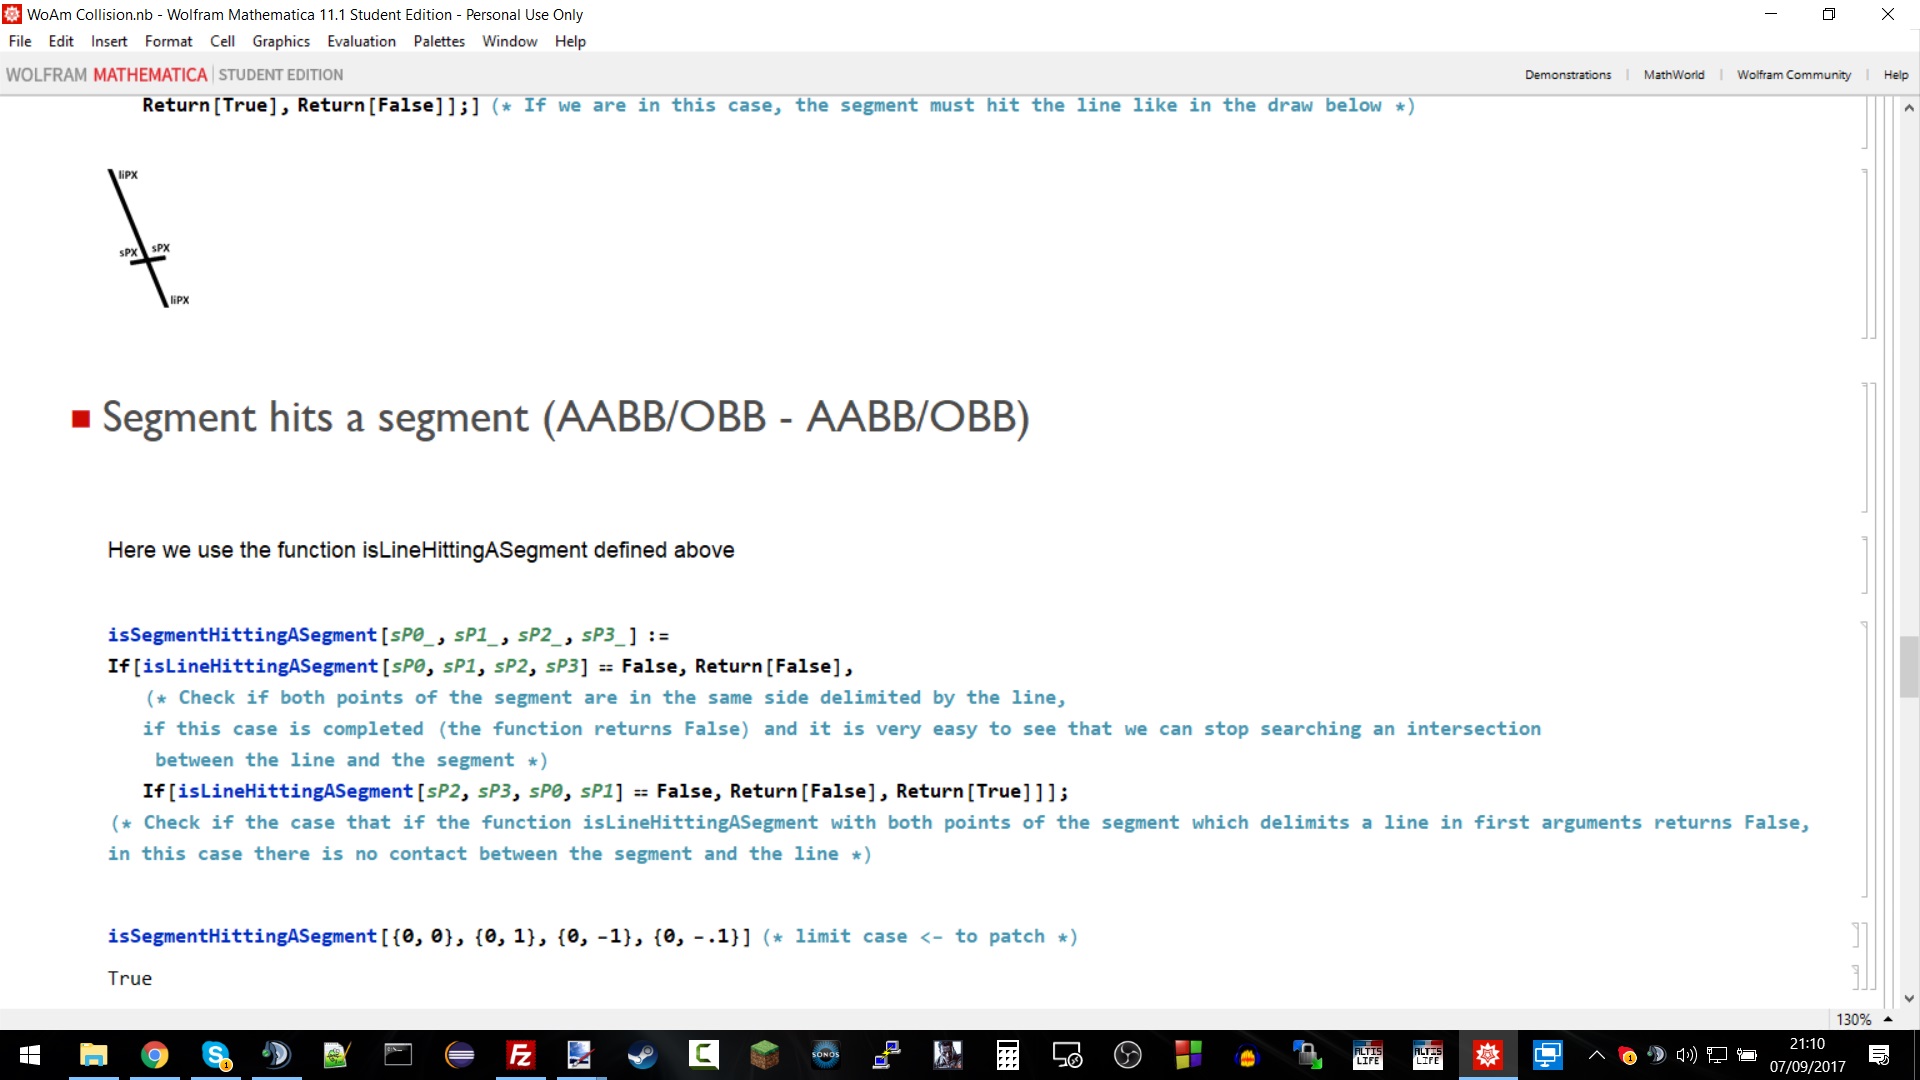Open the Wolfram Community link
1920x1080 pixels.
[x=1793, y=75]
